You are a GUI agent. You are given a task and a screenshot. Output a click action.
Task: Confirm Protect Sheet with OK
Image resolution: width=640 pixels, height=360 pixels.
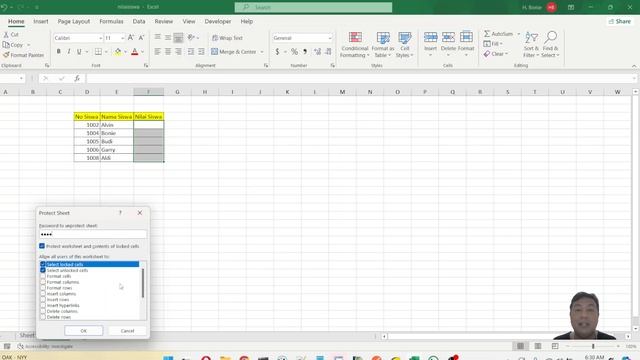click(84, 331)
